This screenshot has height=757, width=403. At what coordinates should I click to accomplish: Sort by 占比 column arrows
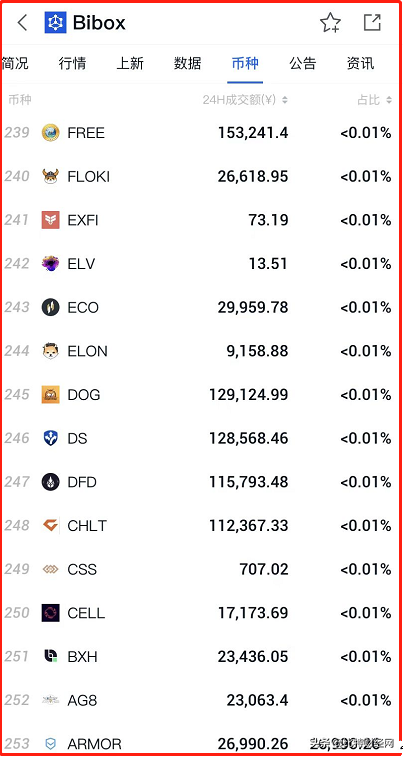(x=389, y=100)
